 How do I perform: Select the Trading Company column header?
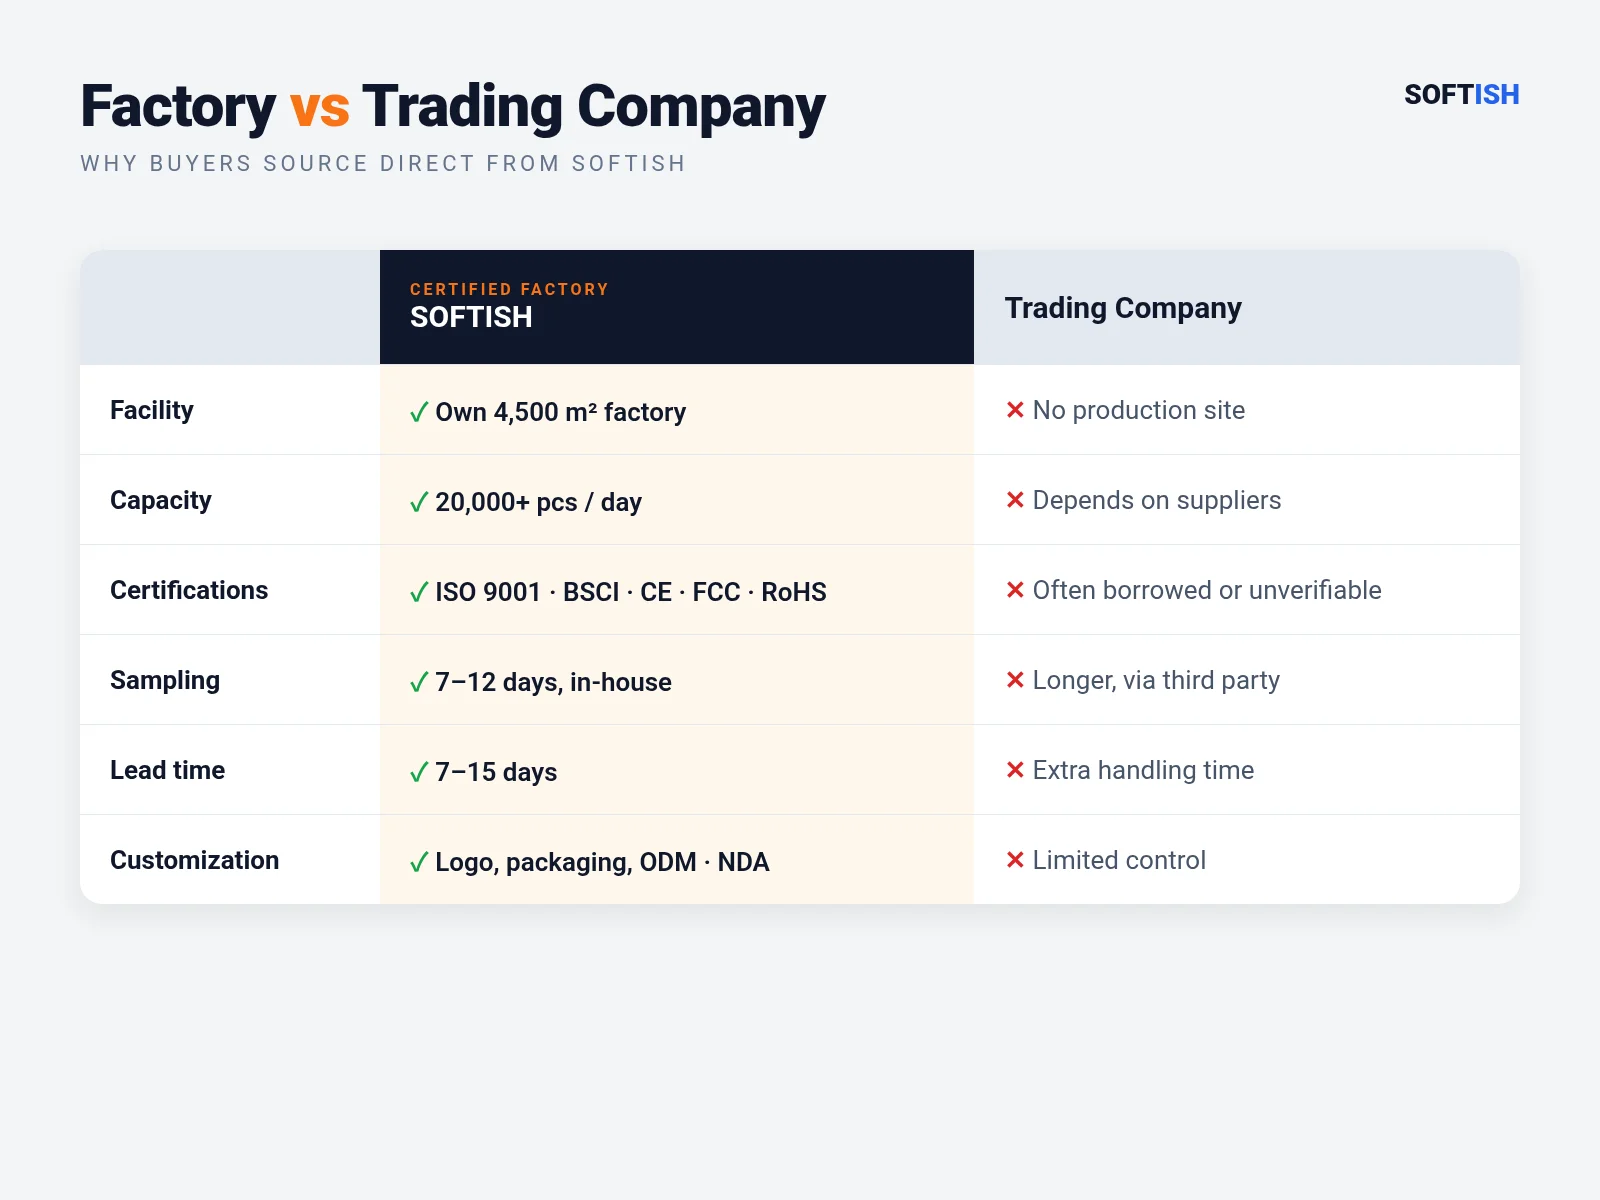(x=1247, y=307)
